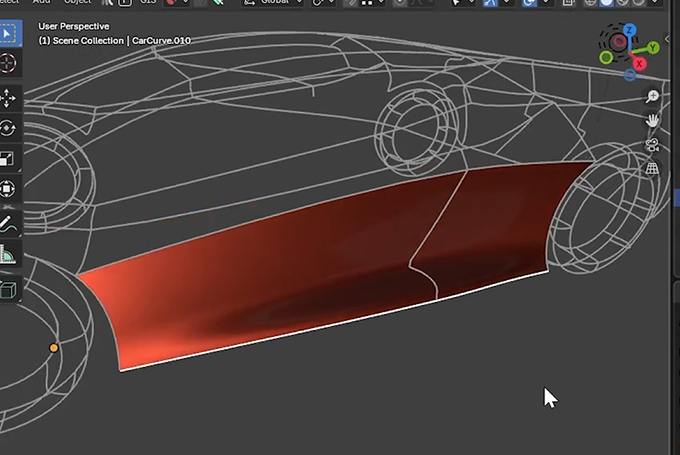Select the Add Cube tool
Screen dimensions: 680x455
tap(7, 289)
